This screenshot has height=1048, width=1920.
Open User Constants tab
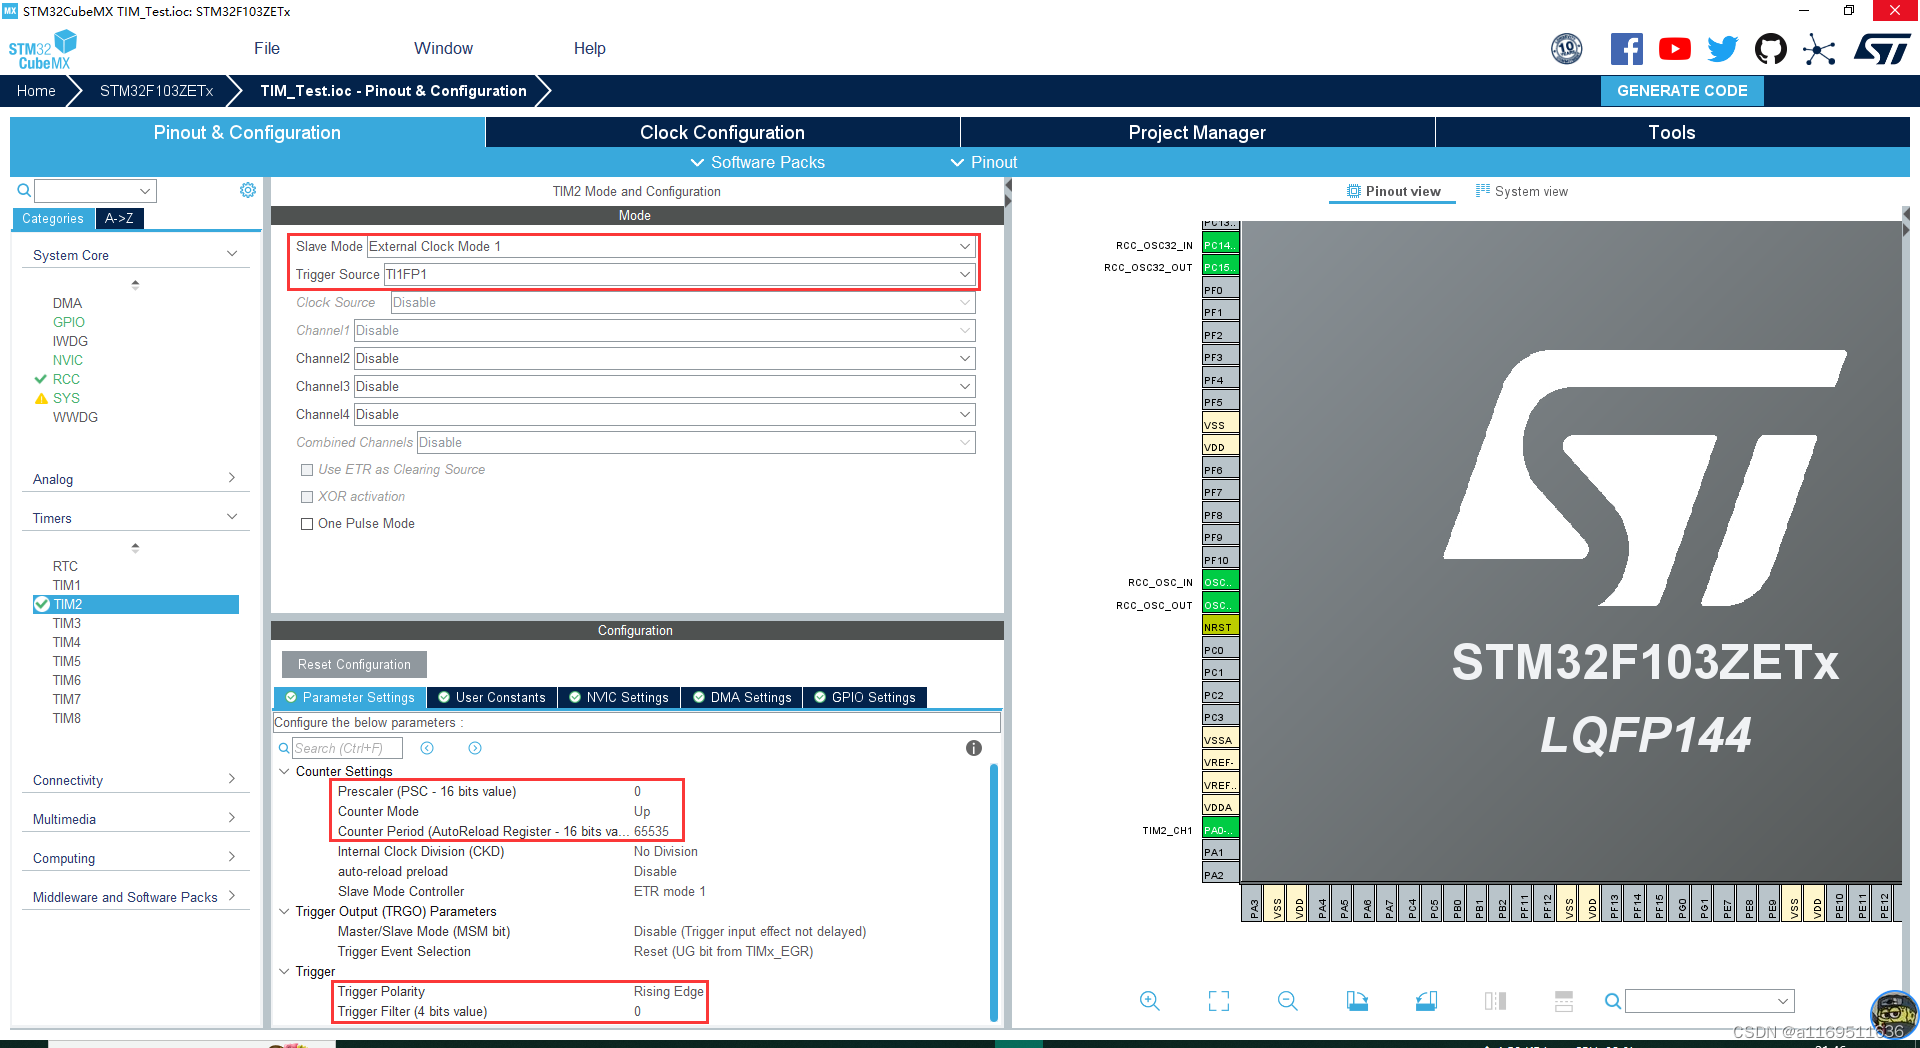point(492,697)
